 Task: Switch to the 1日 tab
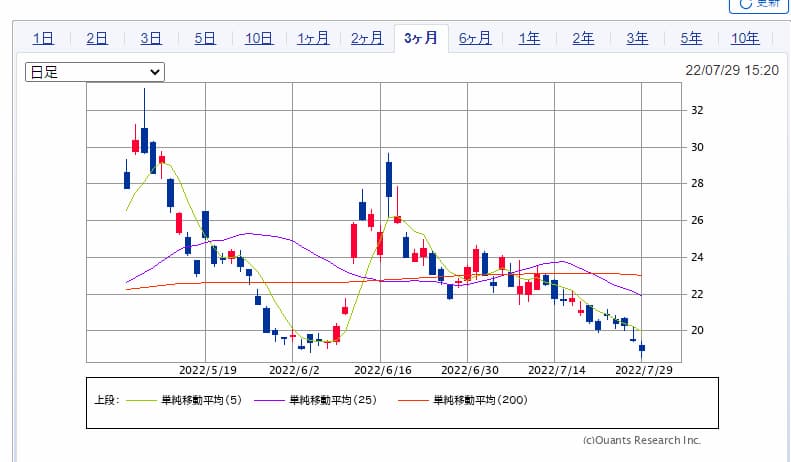point(43,38)
